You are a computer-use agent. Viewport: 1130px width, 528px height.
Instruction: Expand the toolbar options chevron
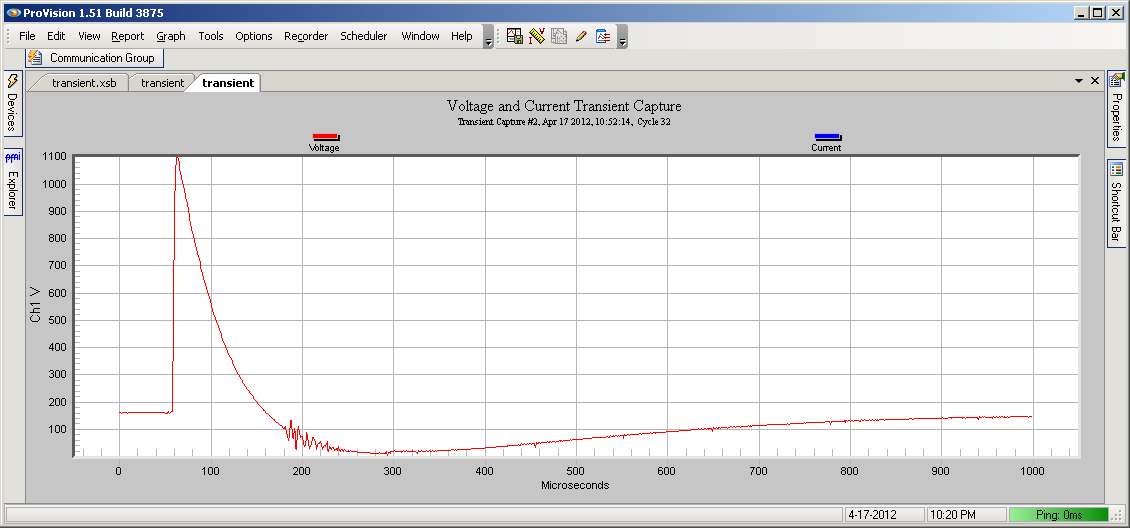pos(622,37)
